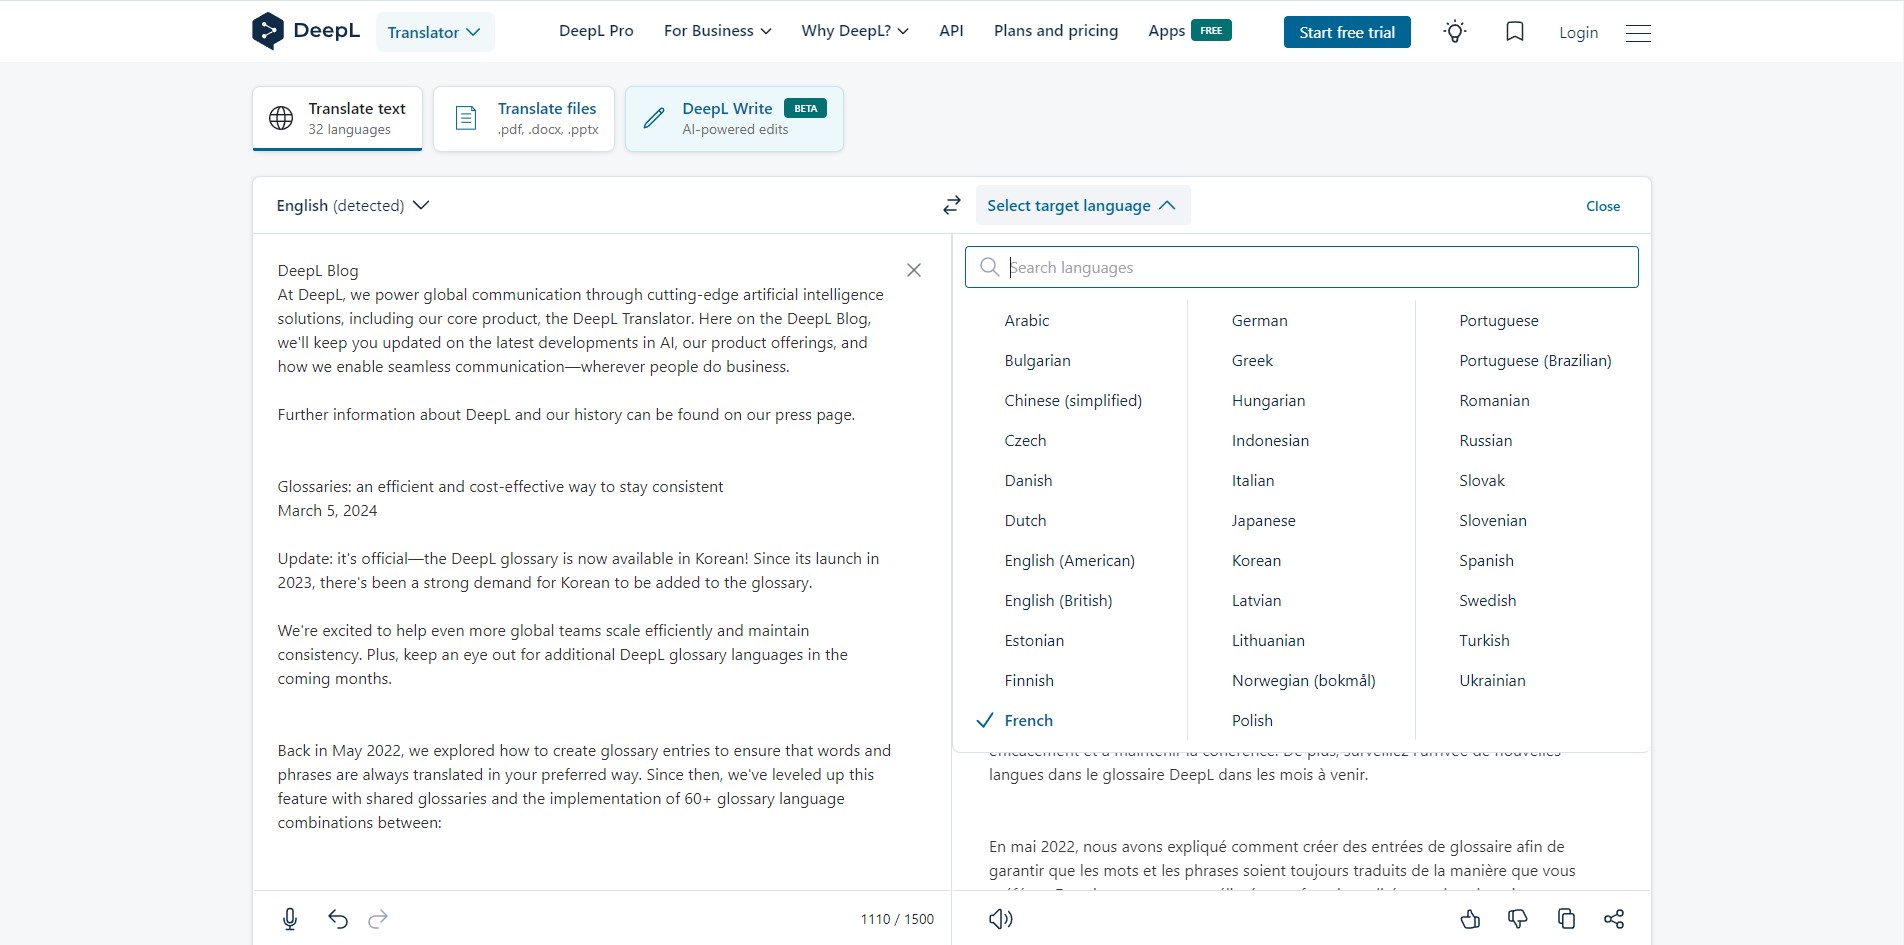Screen dimensions: 1904x945
Task: Choose Japanese as target language
Action: 1263,520
